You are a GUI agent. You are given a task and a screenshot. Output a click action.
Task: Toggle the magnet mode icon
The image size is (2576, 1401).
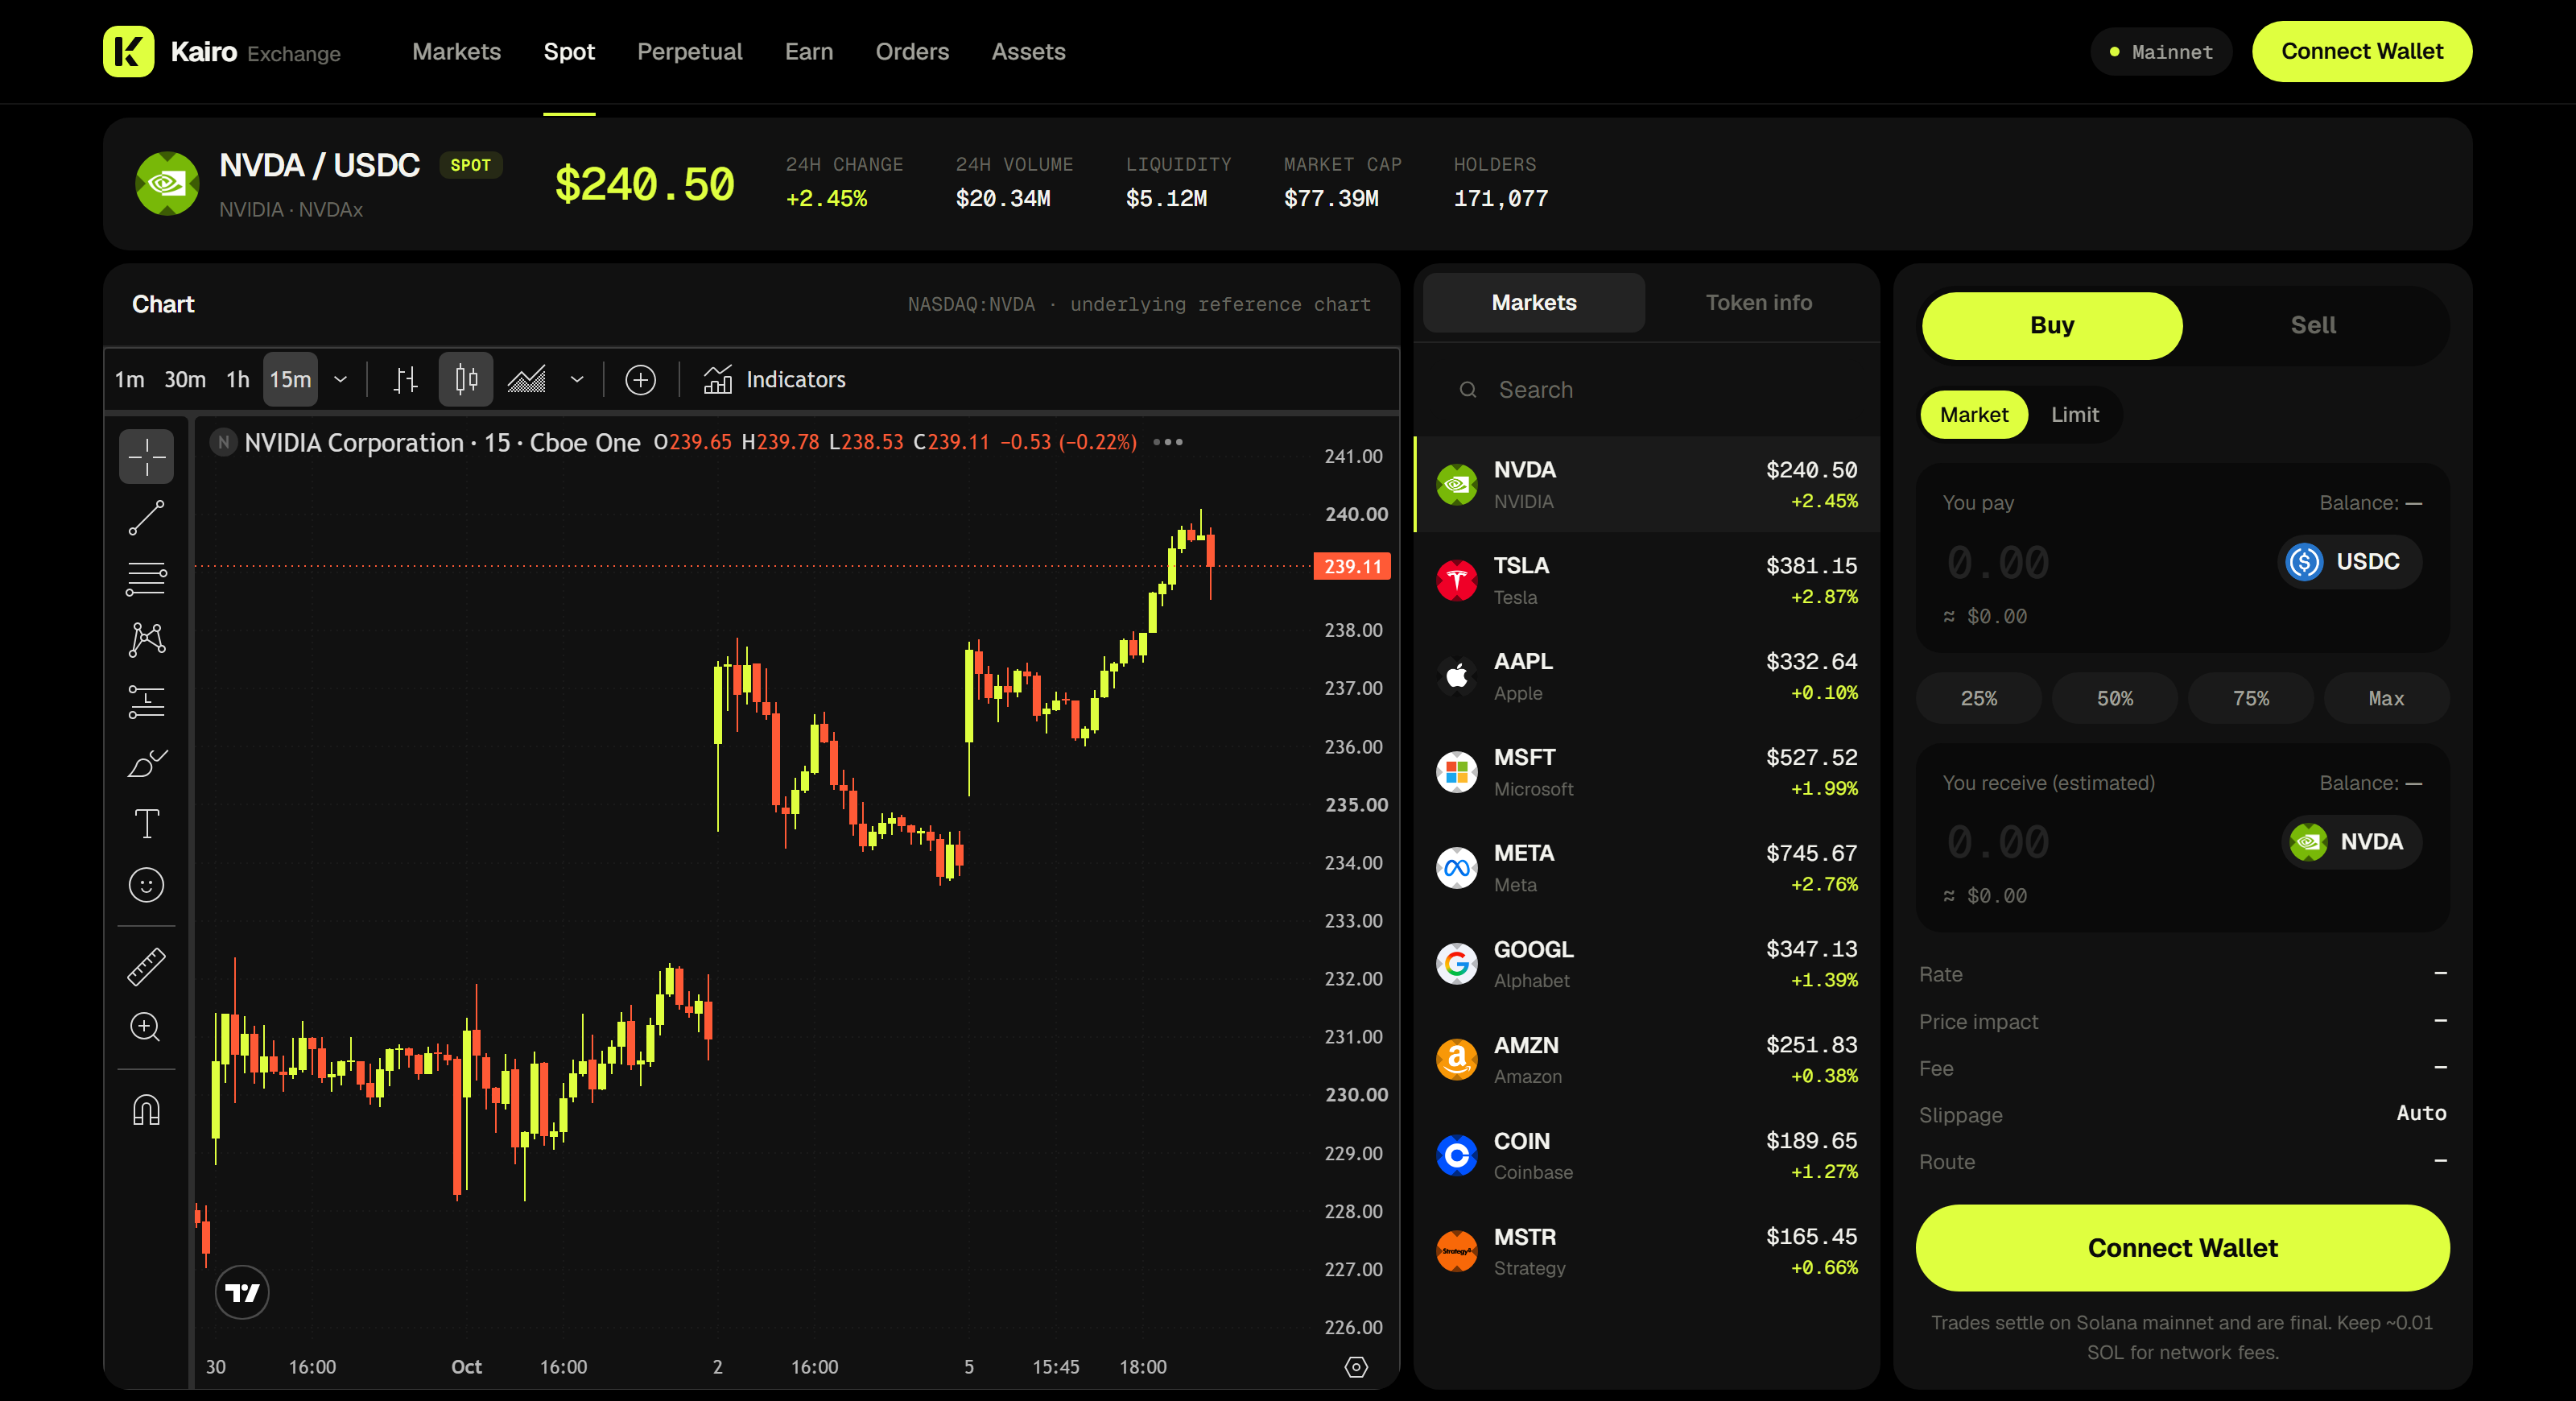click(x=146, y=1110)
